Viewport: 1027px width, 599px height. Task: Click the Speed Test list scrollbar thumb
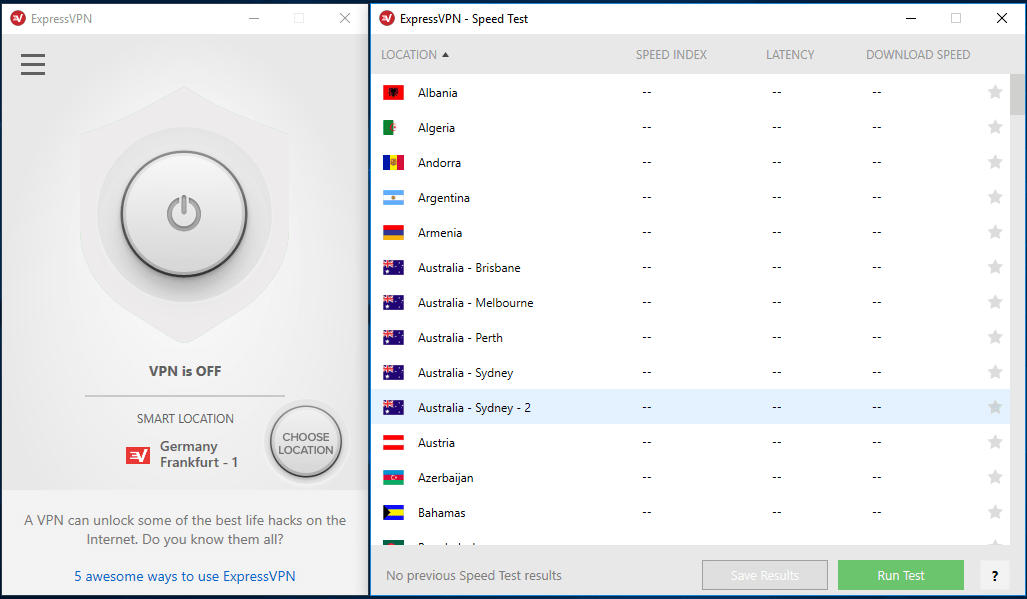tap(1017, 94)
